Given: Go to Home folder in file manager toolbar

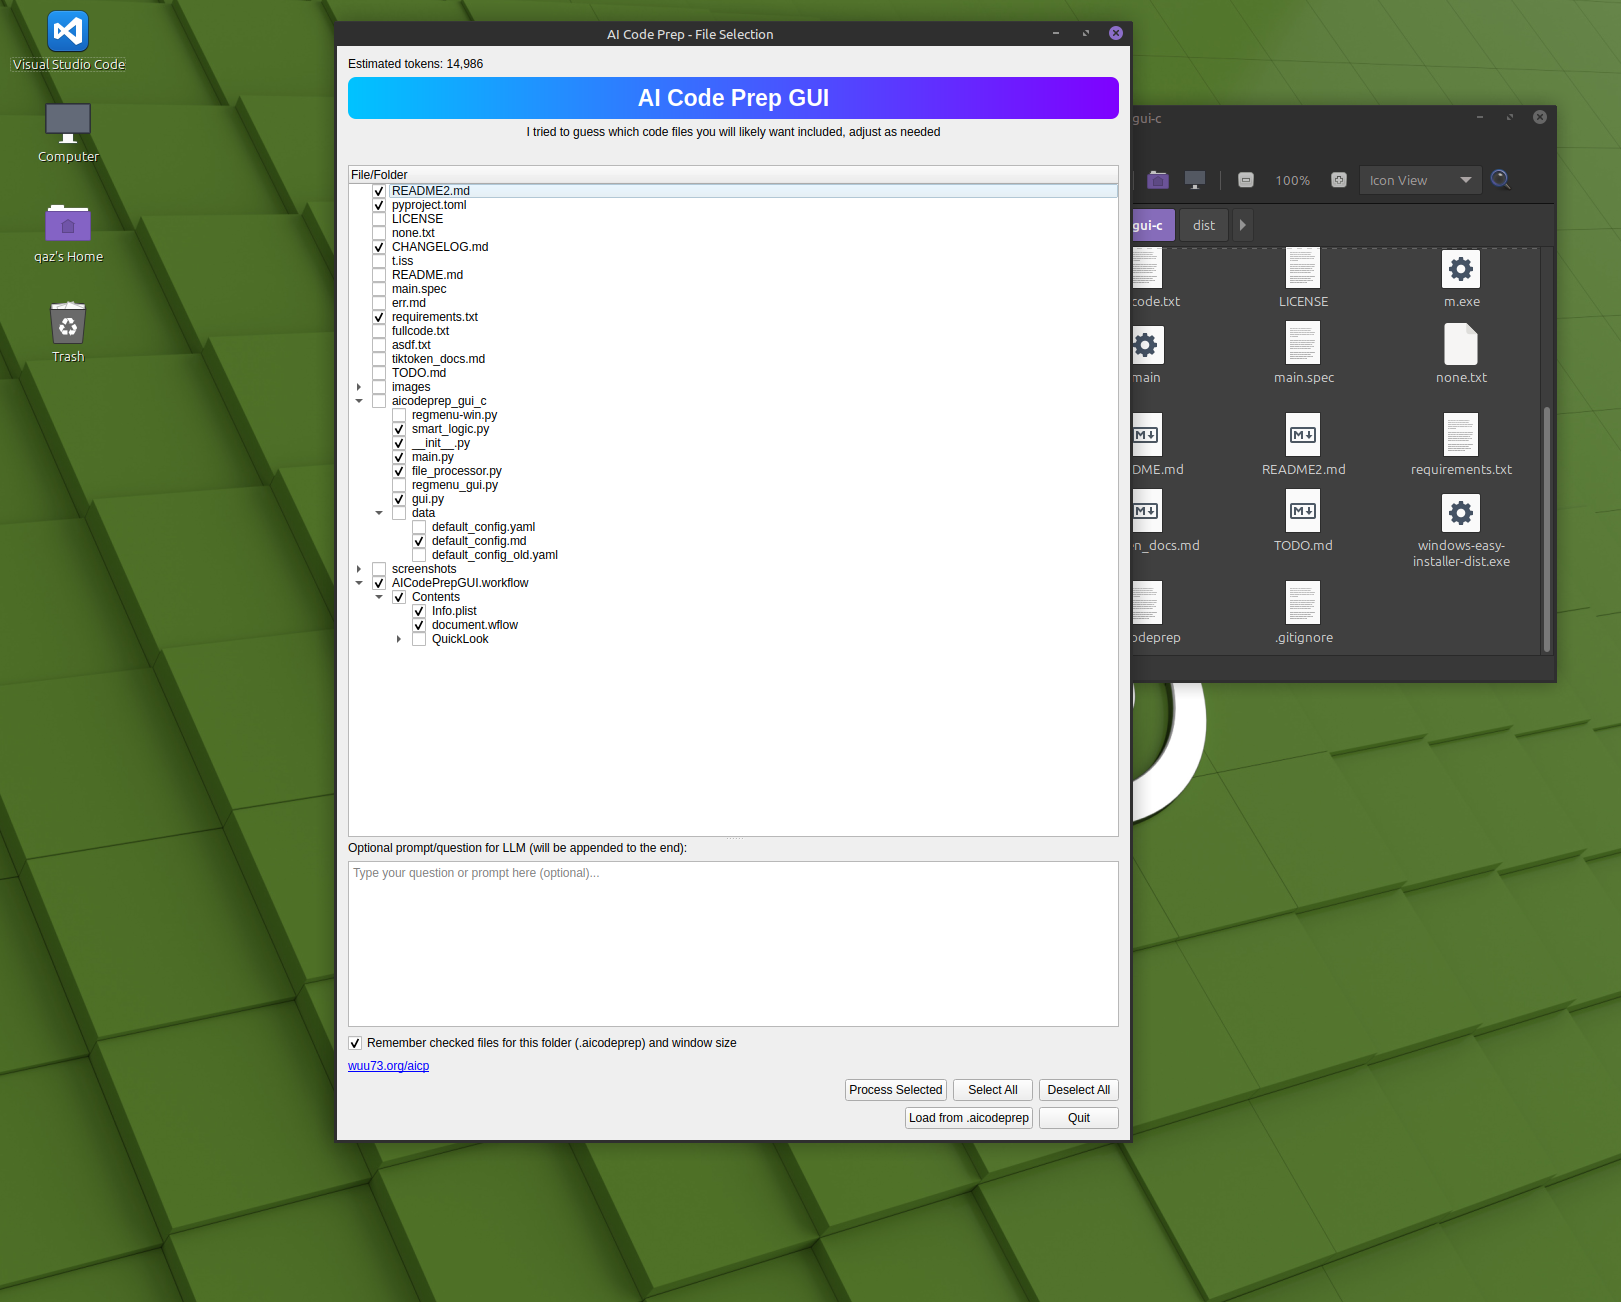Looking at the screenshot, I should [x=1158, y=180].
